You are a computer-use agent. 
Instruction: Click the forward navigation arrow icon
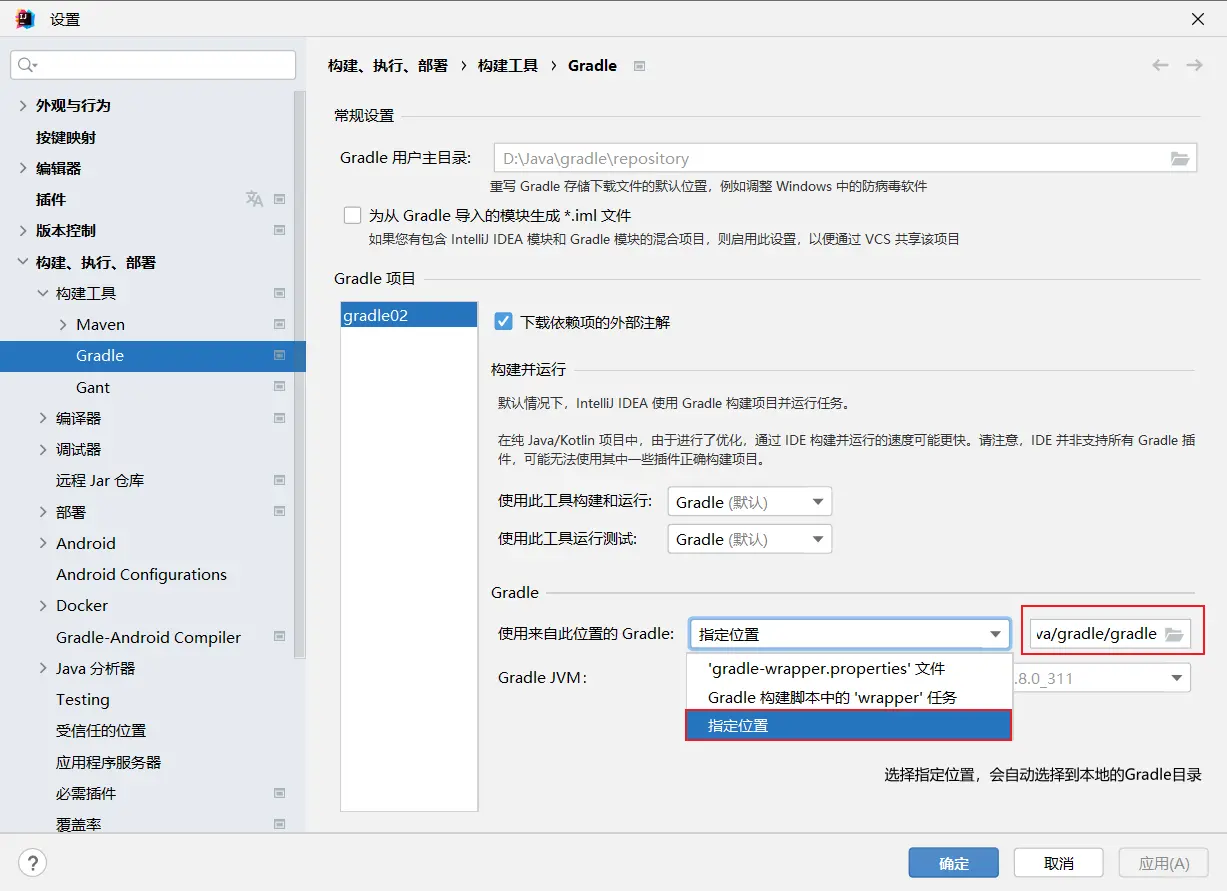[1194, 65]
